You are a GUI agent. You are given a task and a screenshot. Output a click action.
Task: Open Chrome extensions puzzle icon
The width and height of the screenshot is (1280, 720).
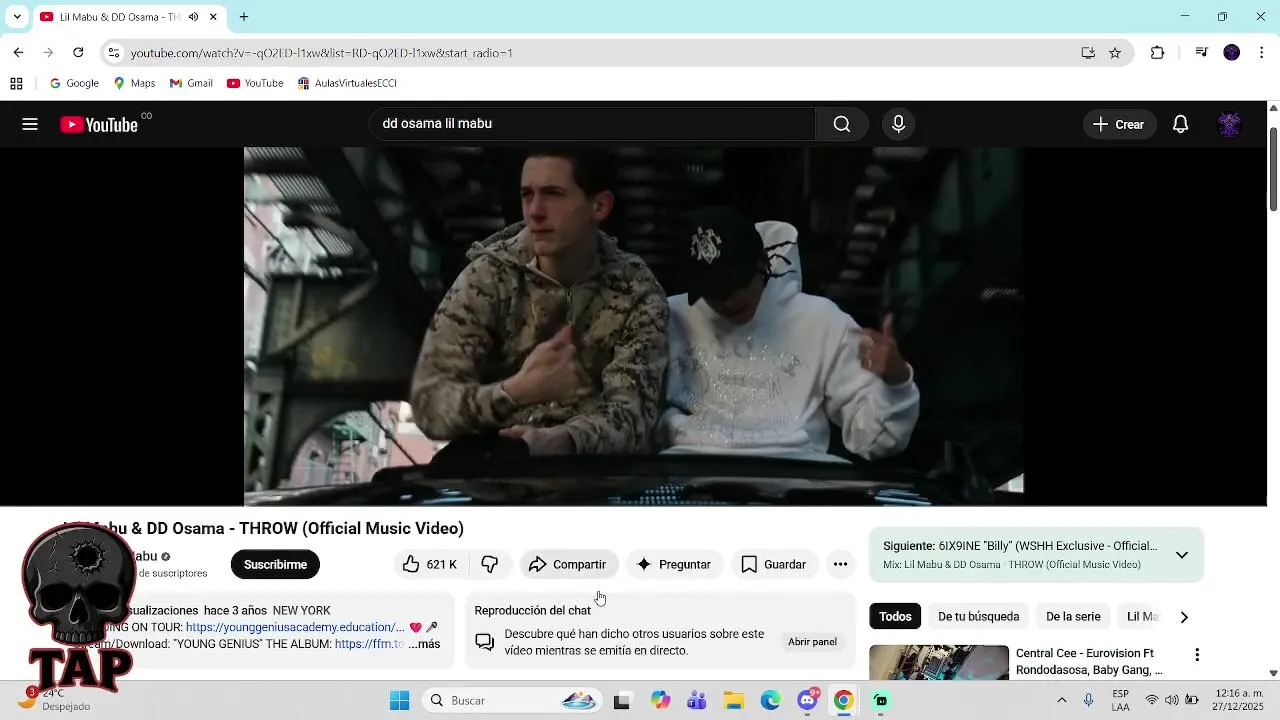coord(1157,53)
